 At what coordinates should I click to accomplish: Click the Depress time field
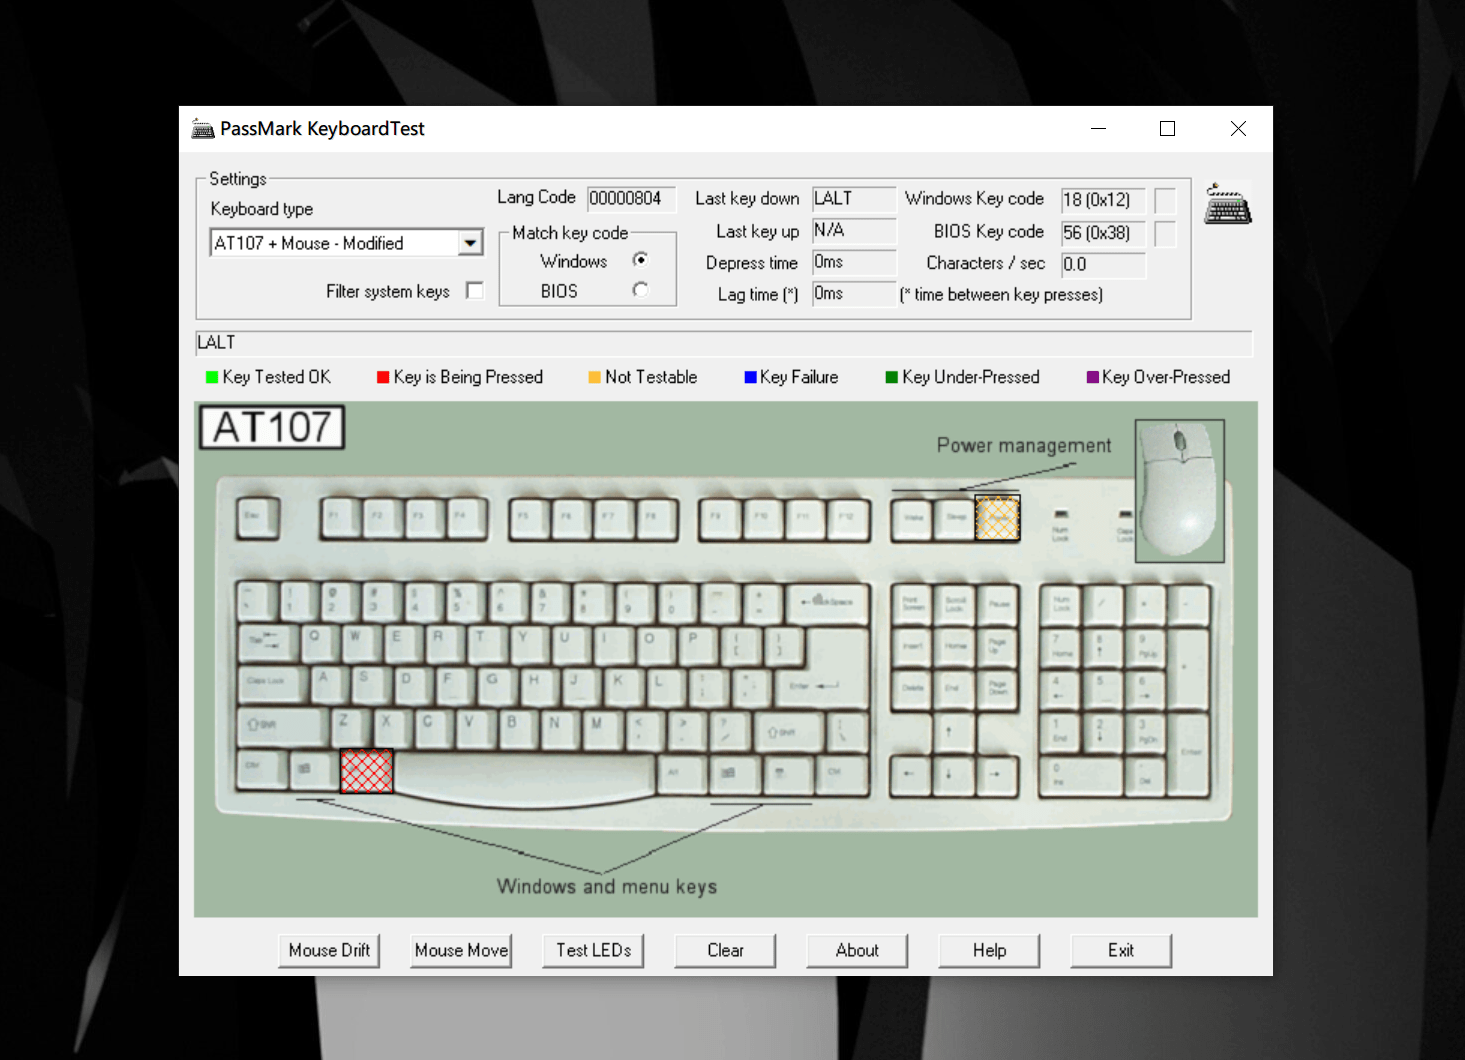[854, 262]
